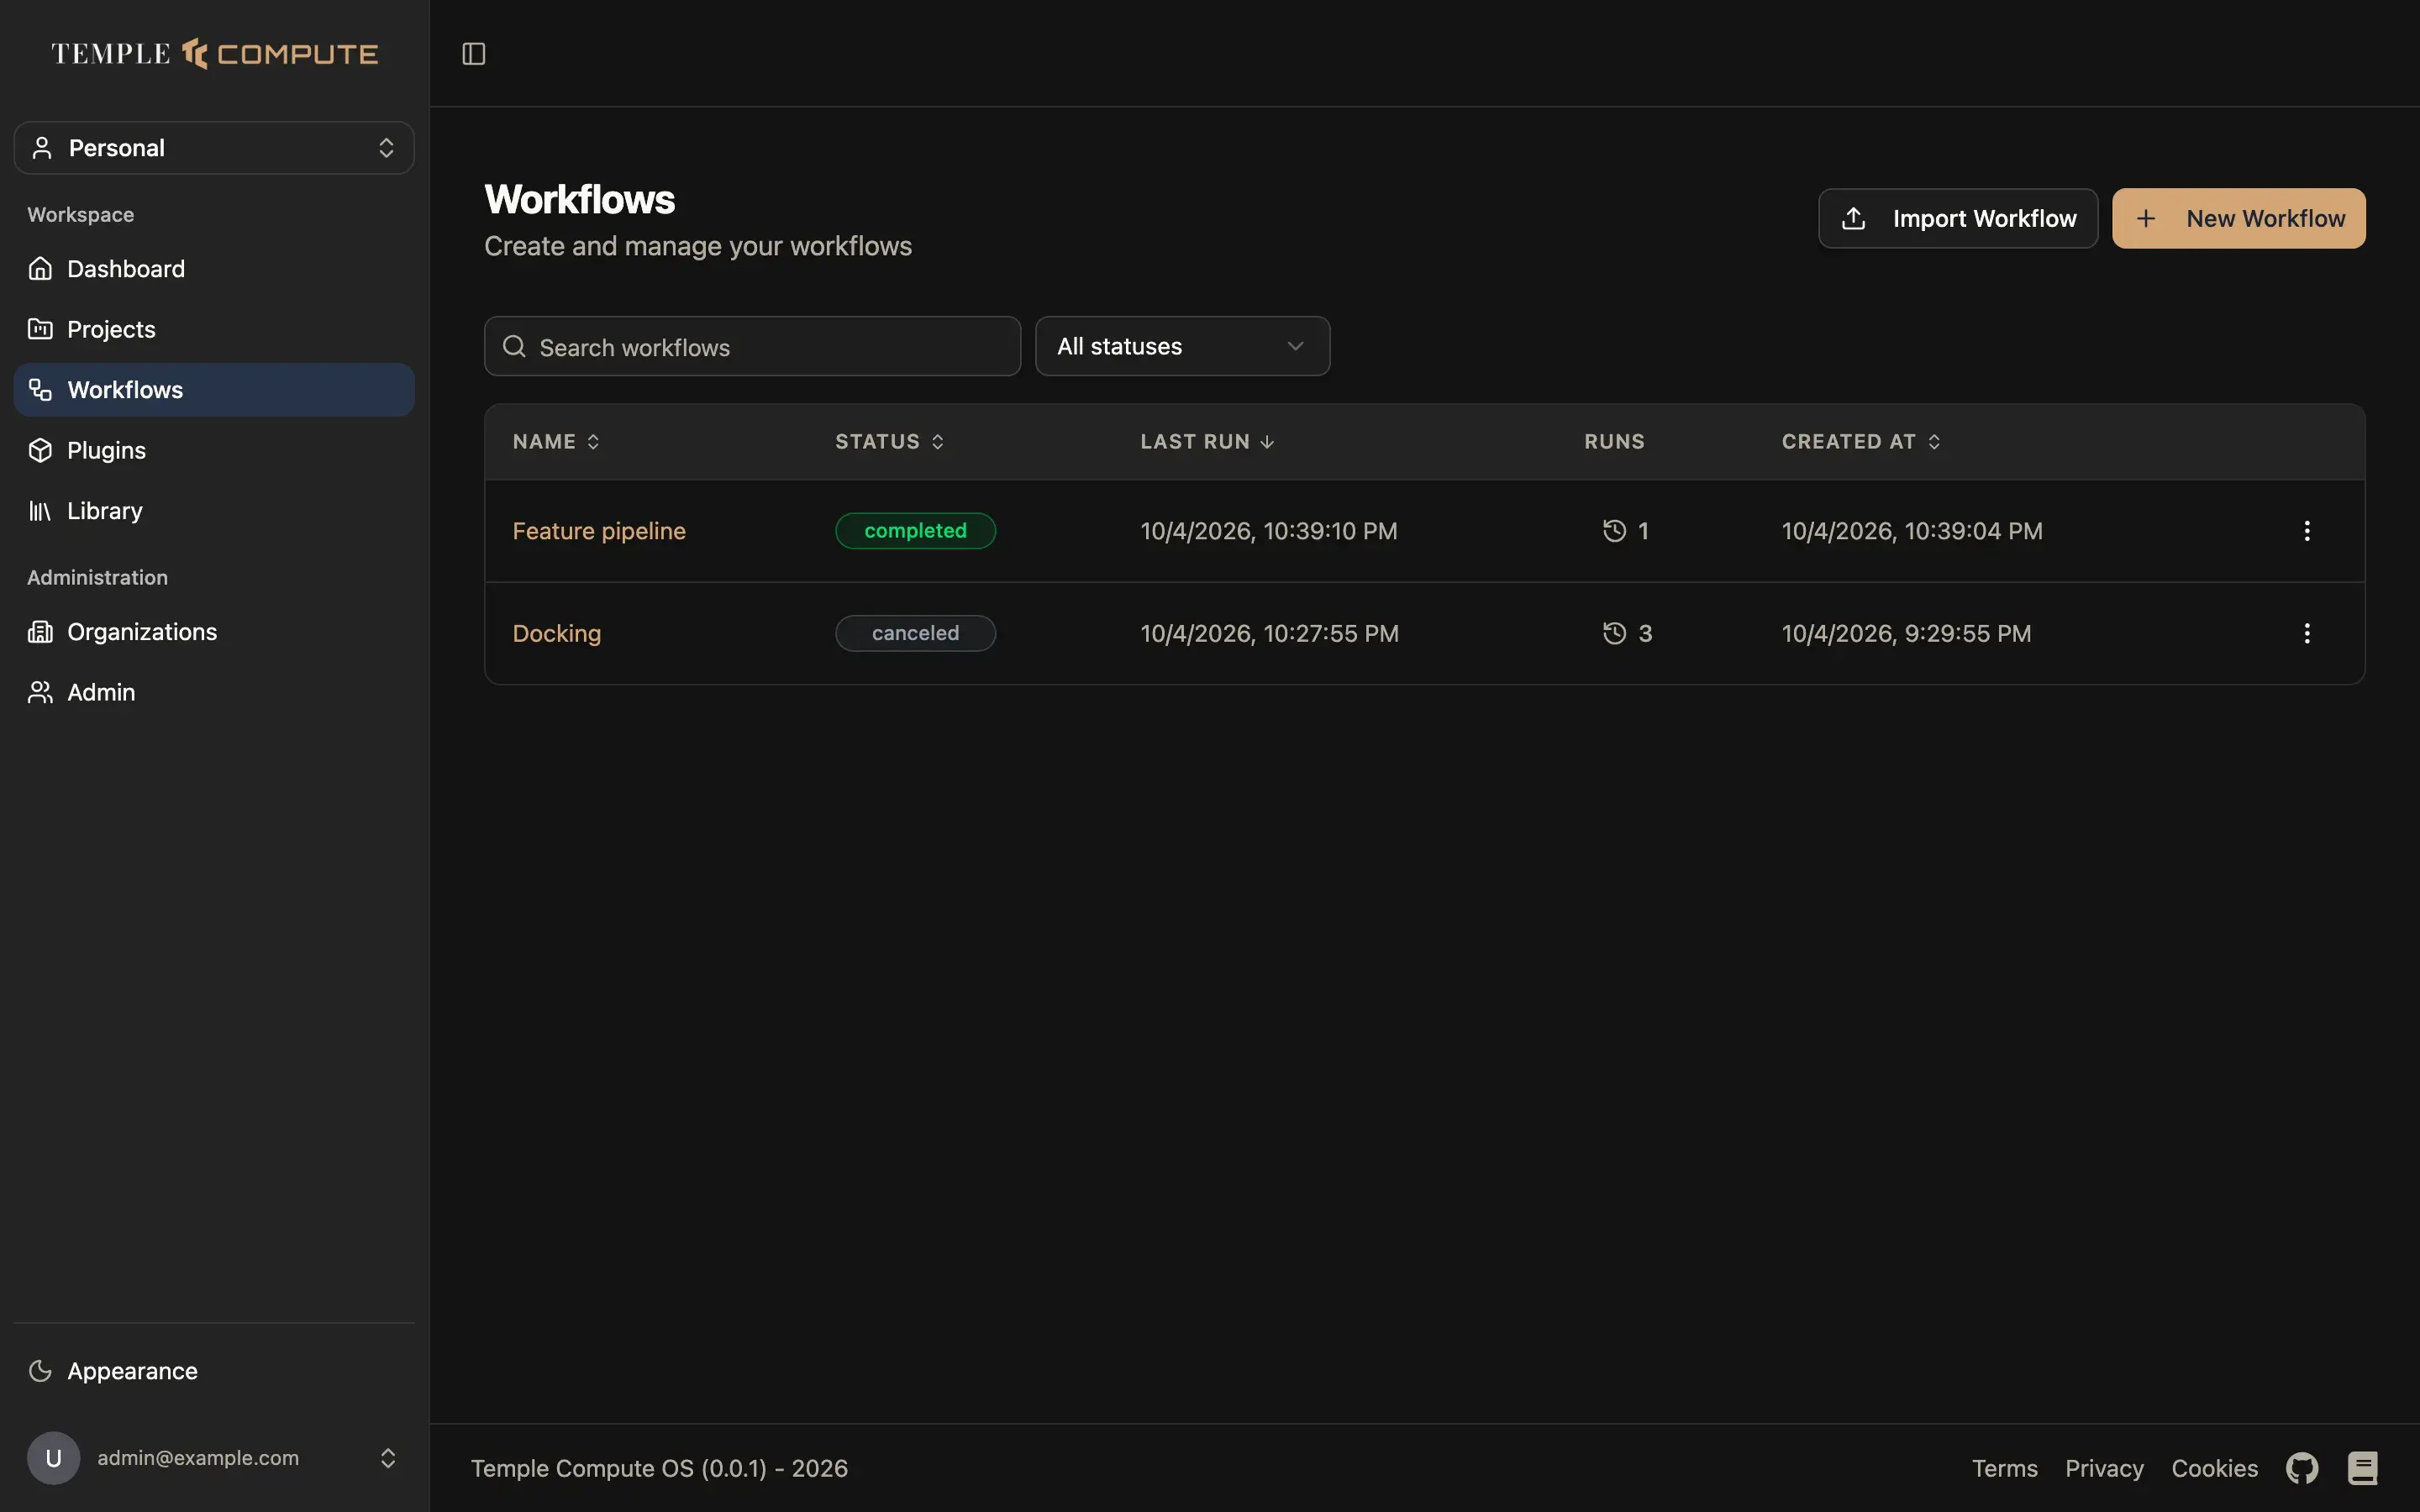Open Projects in sidebar
Viewport: 2420px width, 1512px height.
214,329
